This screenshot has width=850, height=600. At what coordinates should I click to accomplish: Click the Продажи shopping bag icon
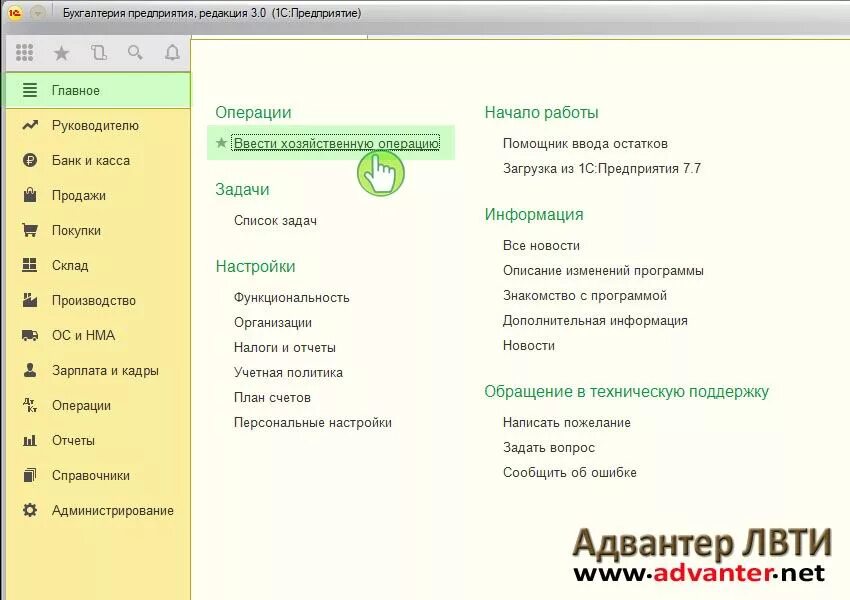(x=30, y=195)
